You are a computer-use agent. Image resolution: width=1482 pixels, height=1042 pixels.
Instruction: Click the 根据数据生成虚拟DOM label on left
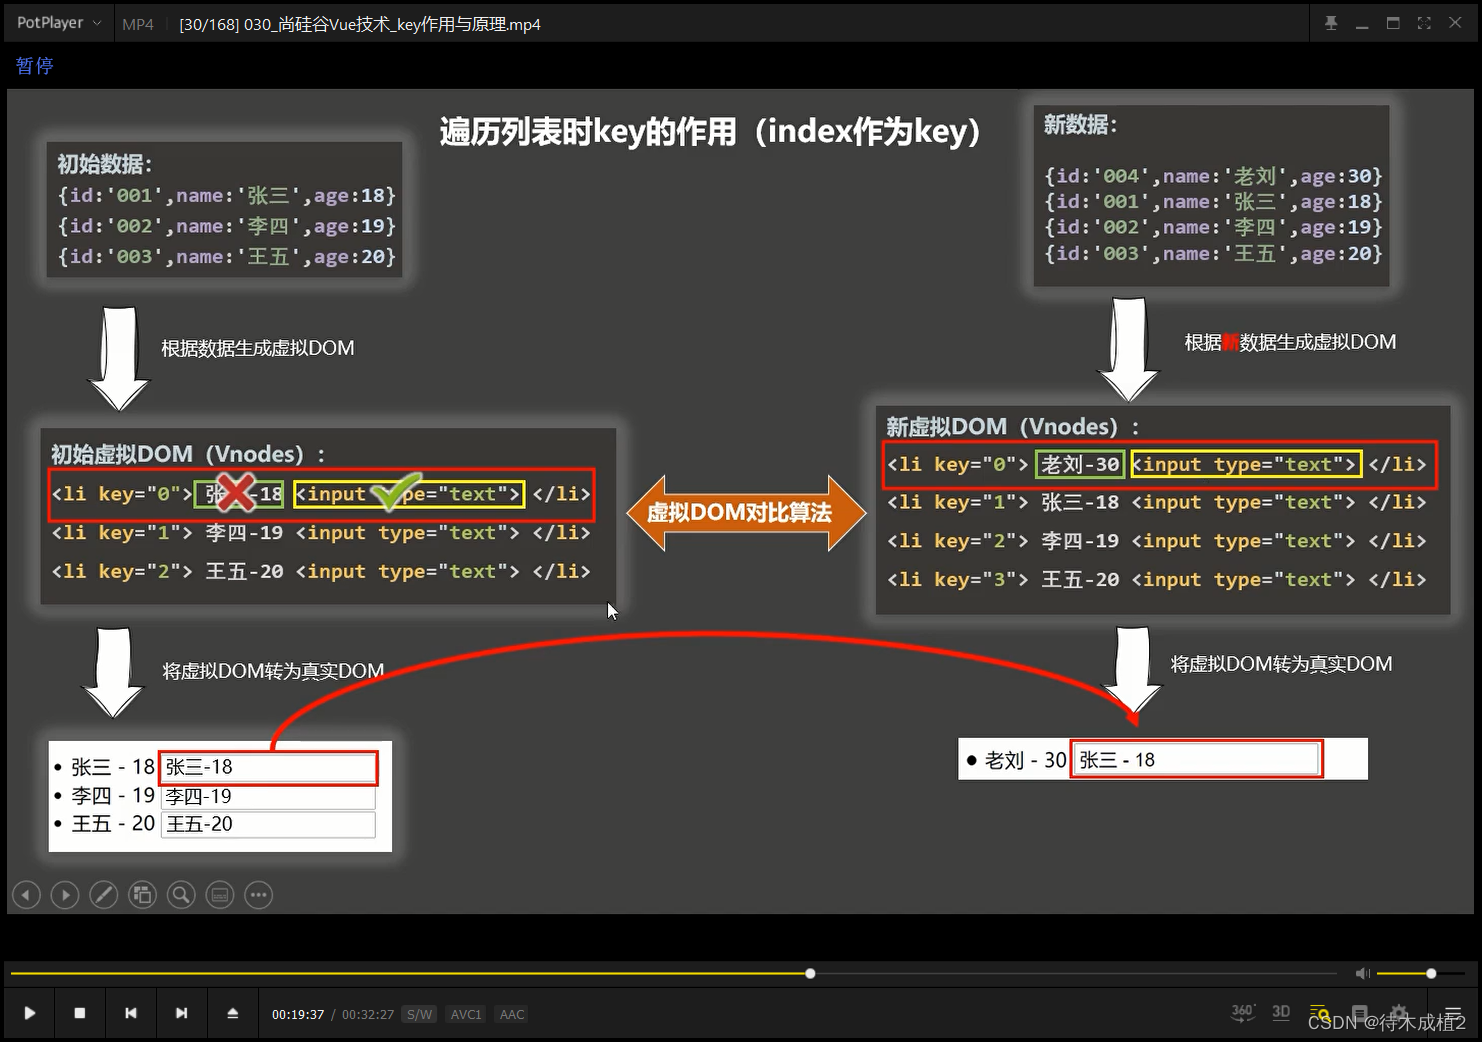pyautogui.click(x=258, y=348)
